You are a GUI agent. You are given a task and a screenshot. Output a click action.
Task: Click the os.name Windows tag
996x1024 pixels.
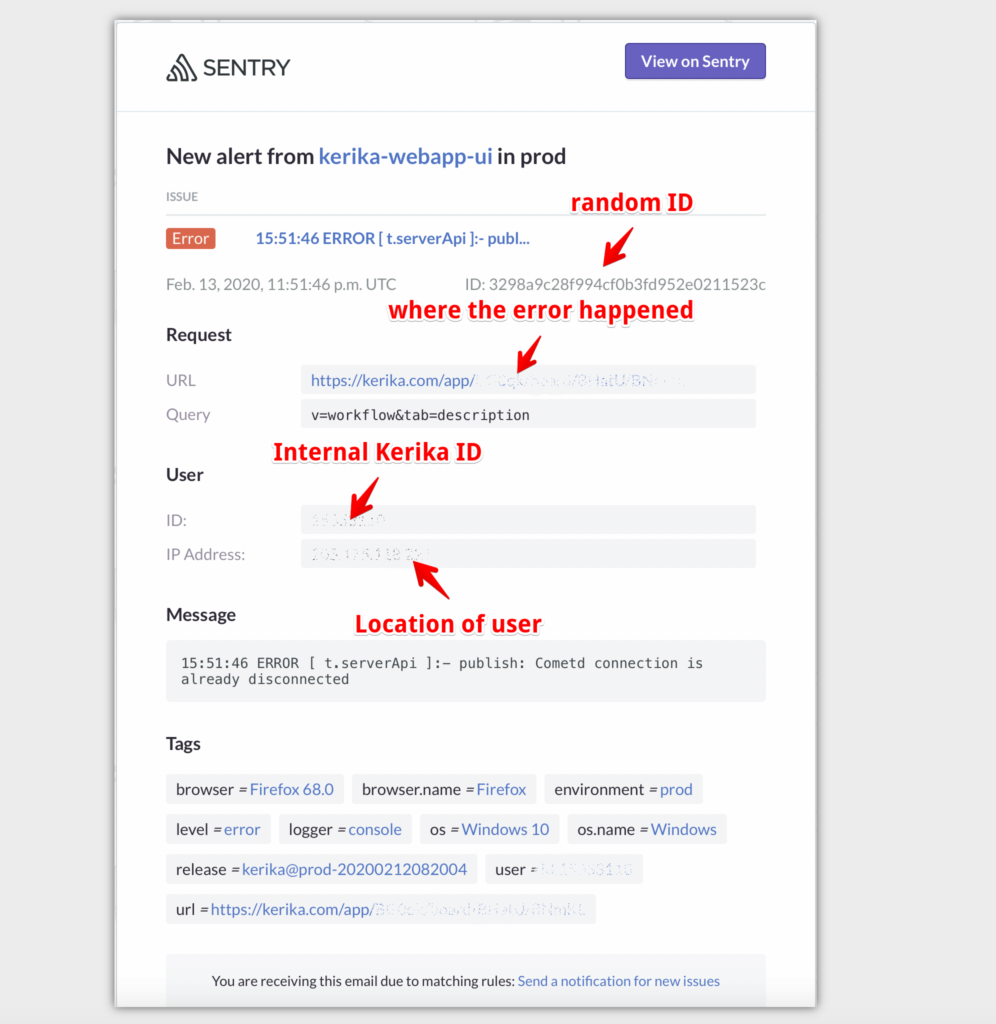(647, 829)
